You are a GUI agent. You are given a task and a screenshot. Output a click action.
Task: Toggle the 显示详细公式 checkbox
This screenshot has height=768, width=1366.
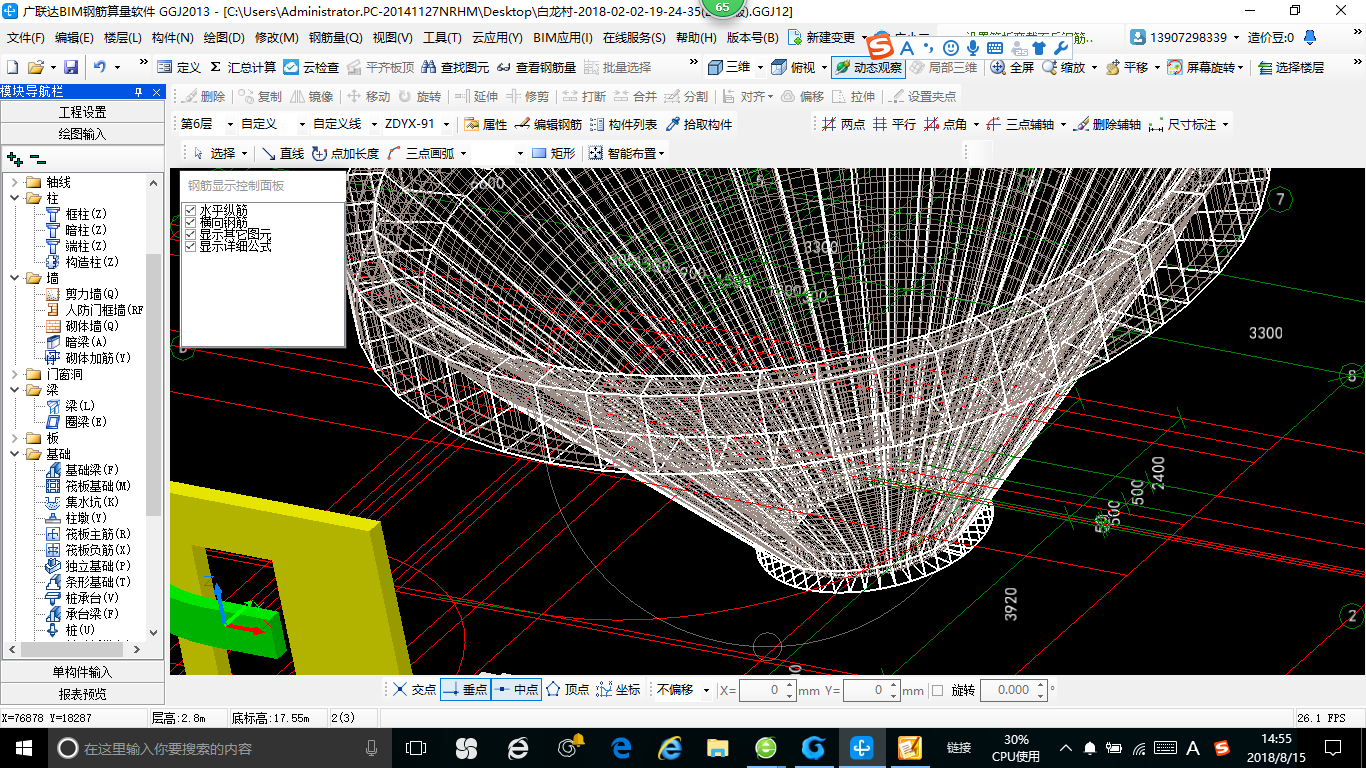(191, 246)
